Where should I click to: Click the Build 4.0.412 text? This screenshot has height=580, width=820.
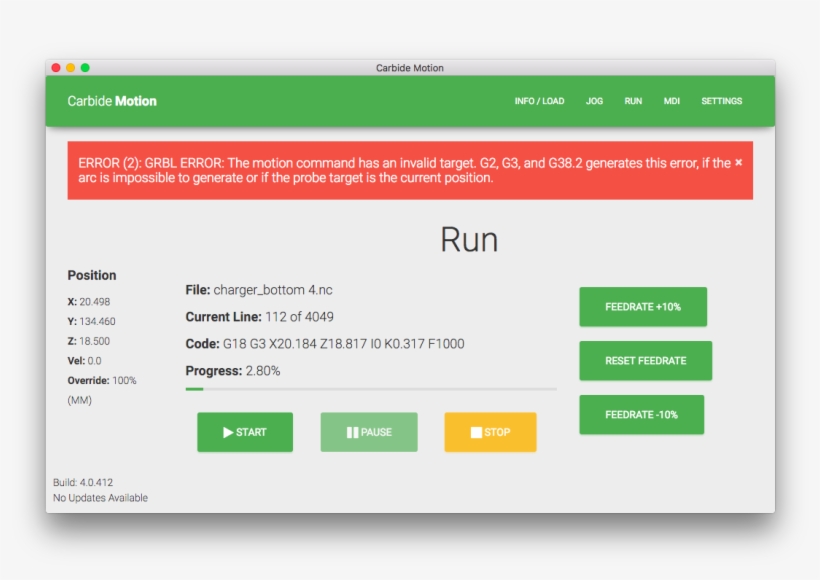tap(83, 482)
